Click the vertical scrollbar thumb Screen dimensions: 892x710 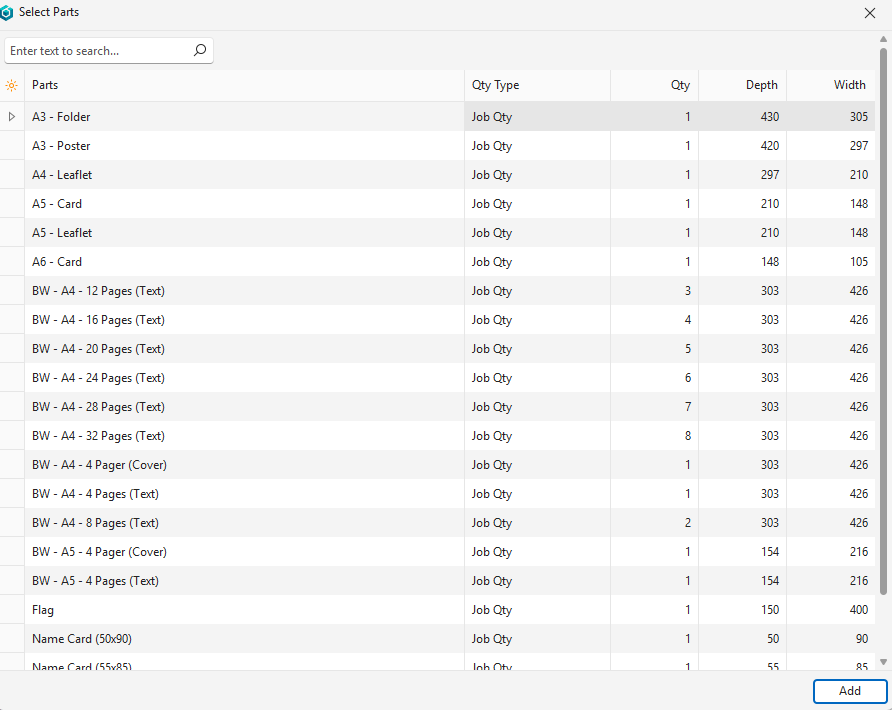click(x=883, y=320)
